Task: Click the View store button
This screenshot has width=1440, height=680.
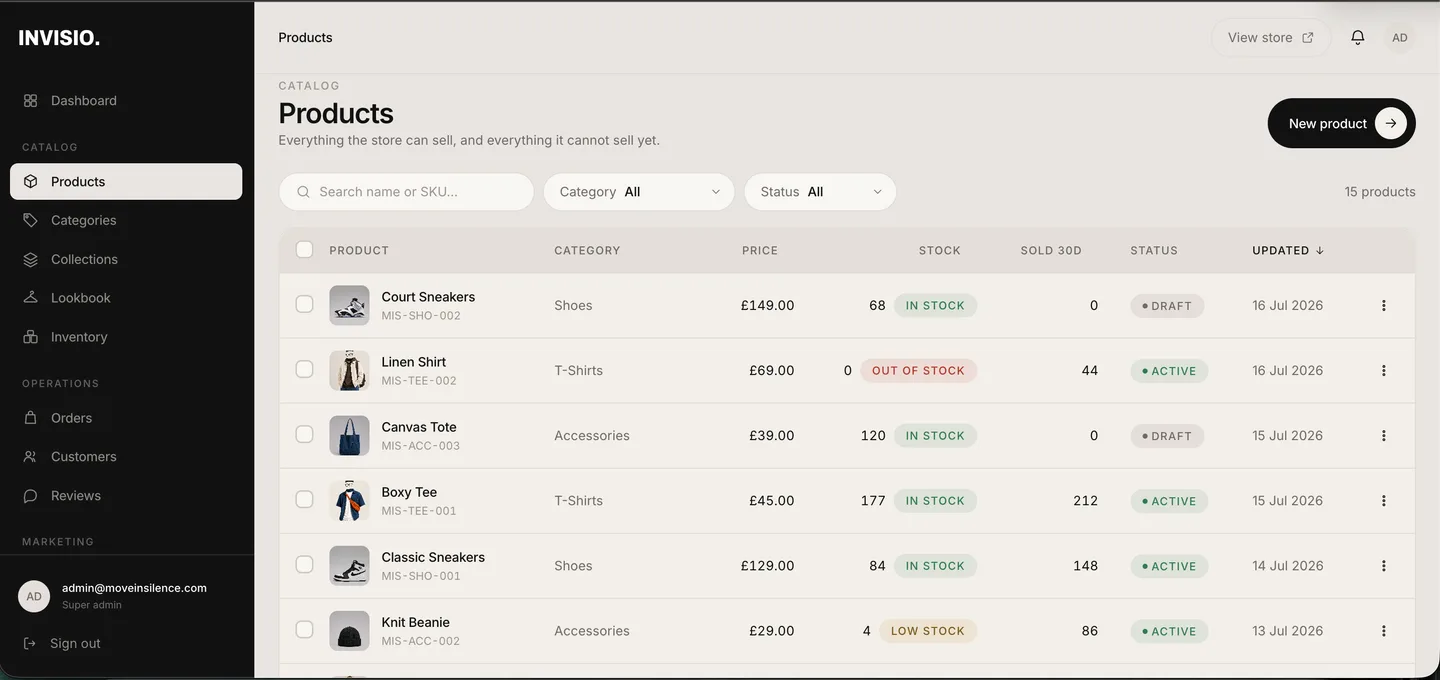Action: coord(1271,37)
